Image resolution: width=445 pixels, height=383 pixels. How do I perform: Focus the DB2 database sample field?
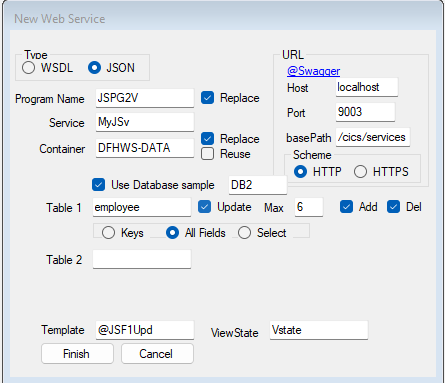pyautogui.click(x=258, y=185)
